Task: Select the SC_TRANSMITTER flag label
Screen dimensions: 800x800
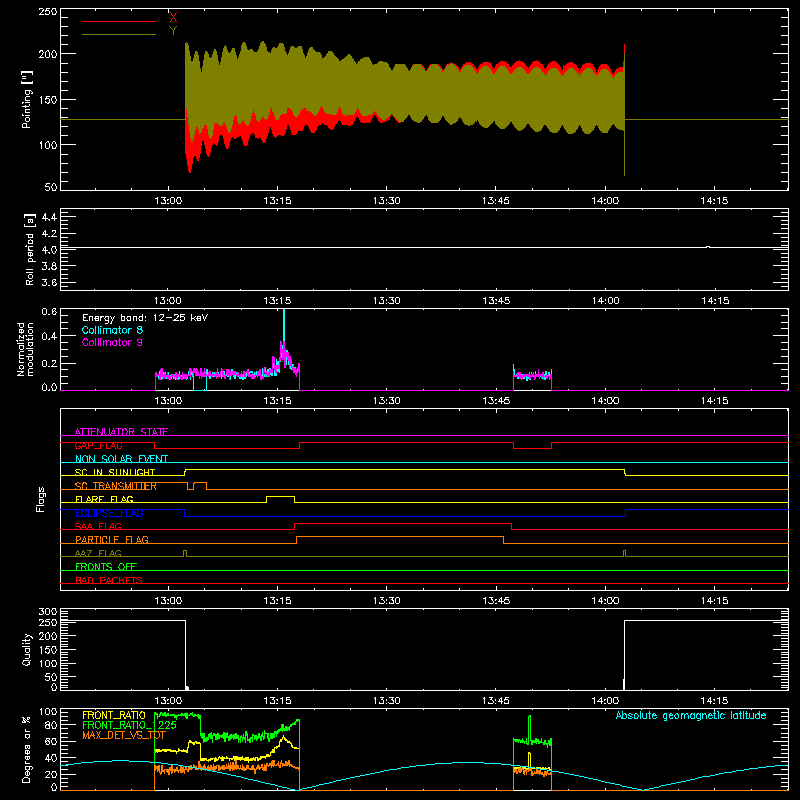Action: (116, 486)
